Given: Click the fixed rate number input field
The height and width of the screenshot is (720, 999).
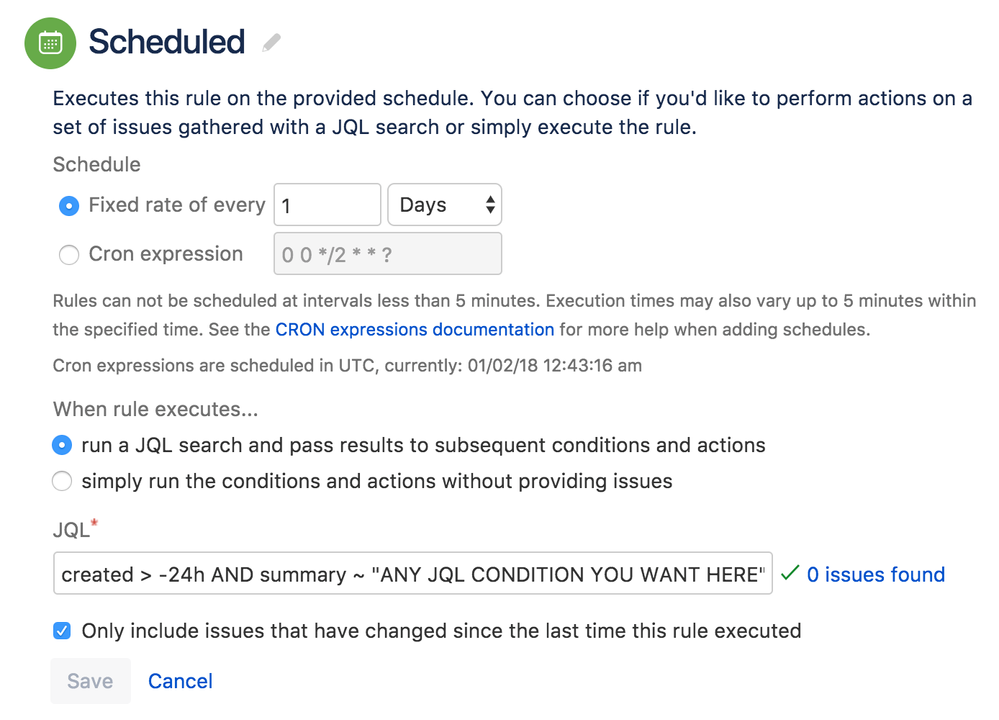Looking at the screenshot, I should click(x=327, y=205).
